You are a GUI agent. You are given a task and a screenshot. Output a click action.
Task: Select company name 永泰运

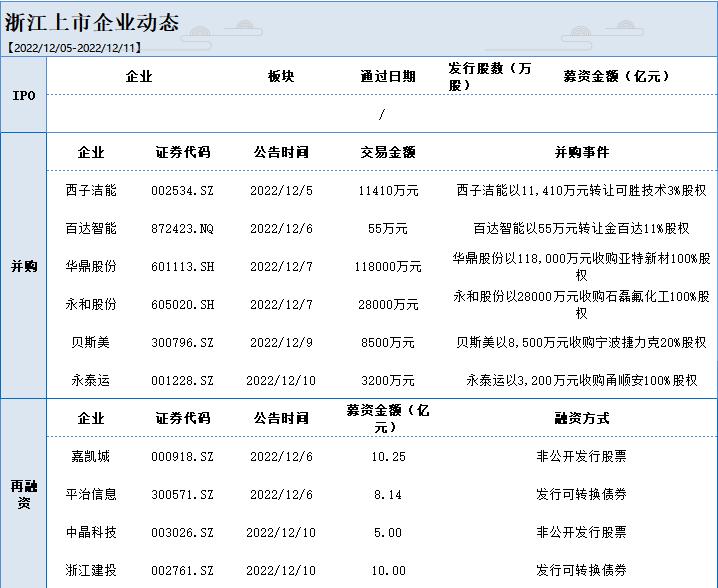[91, 380]
